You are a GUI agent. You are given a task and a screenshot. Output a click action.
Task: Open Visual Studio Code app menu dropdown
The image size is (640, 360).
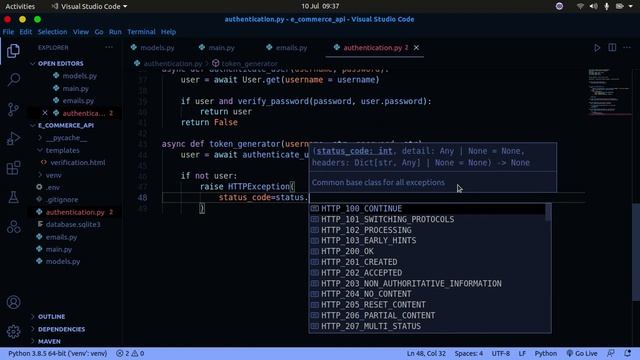coord(89,7)
